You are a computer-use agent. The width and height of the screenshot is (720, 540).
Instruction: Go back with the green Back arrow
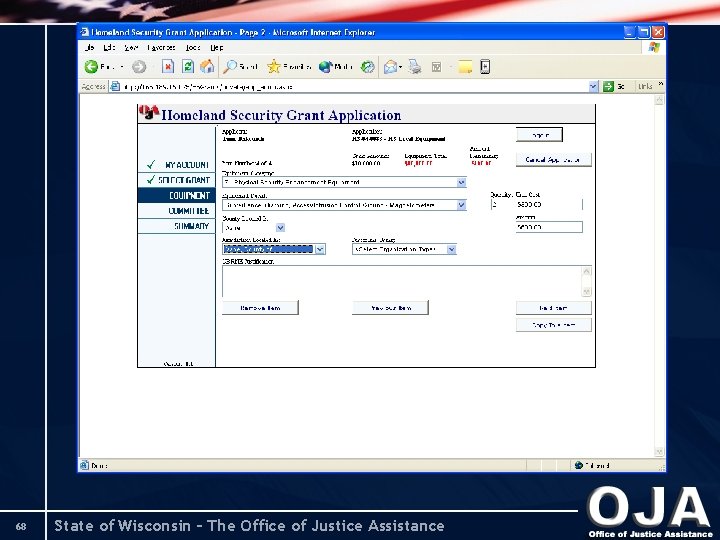91,67
